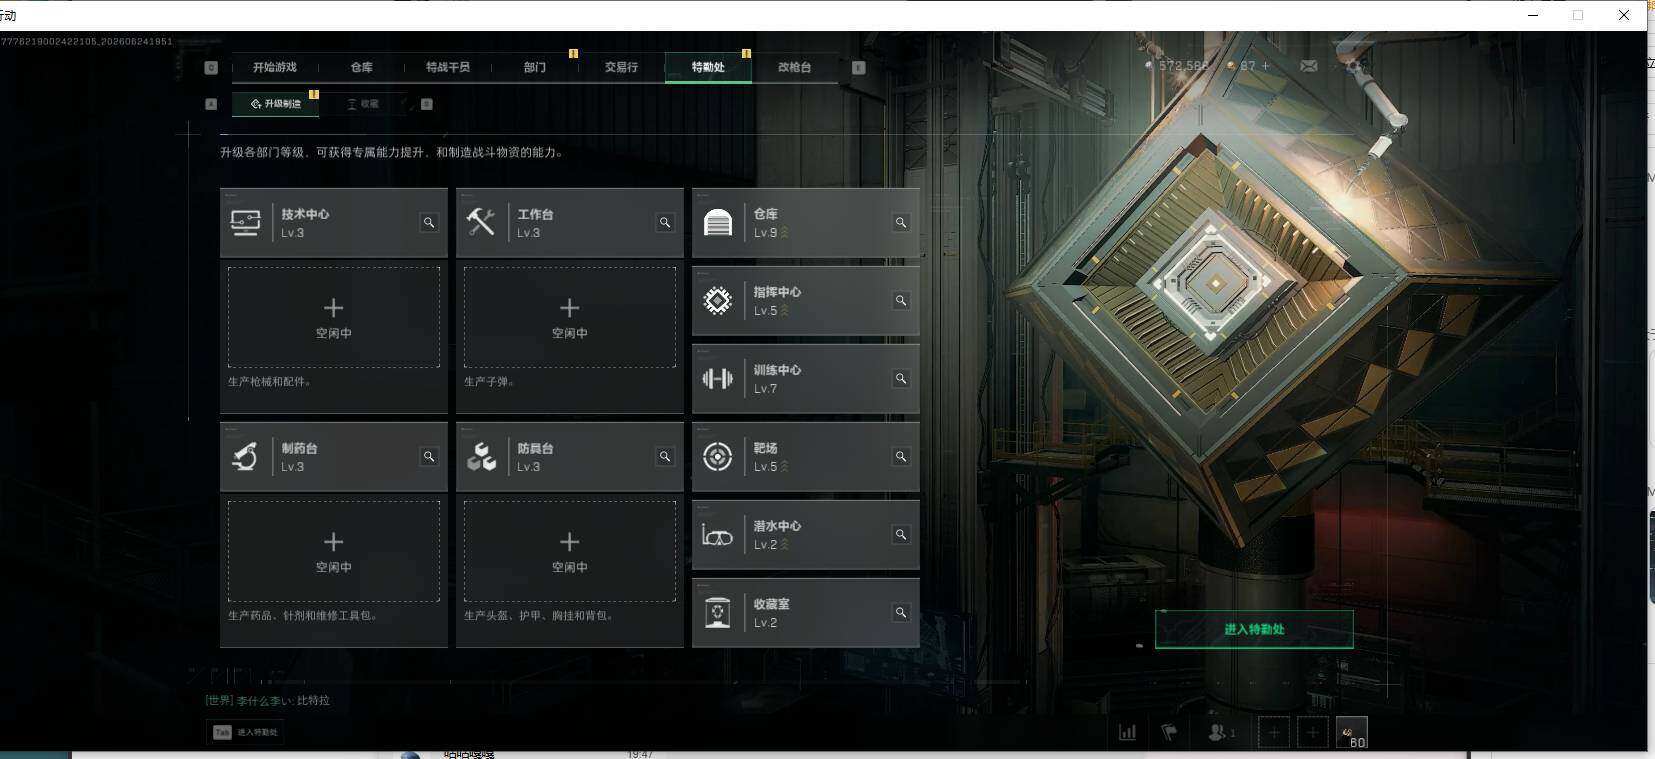Start production in 技术中心 idle slot
This screenshot has height=759, width=1655.
click(x=334, y=317)
